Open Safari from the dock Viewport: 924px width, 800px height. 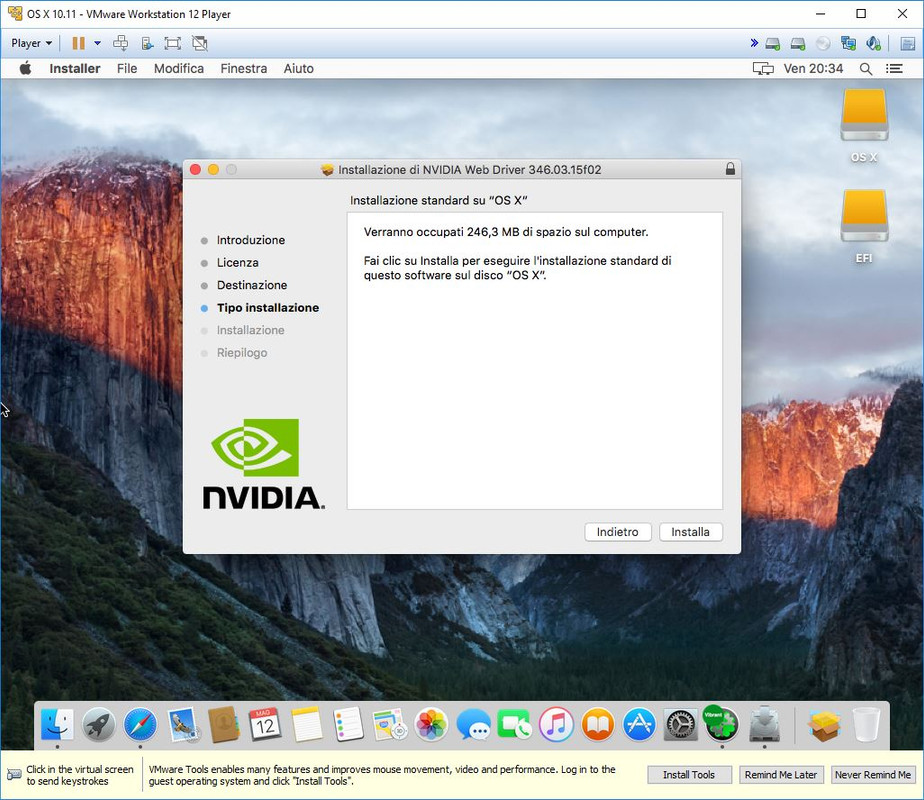tap(140, 724)
